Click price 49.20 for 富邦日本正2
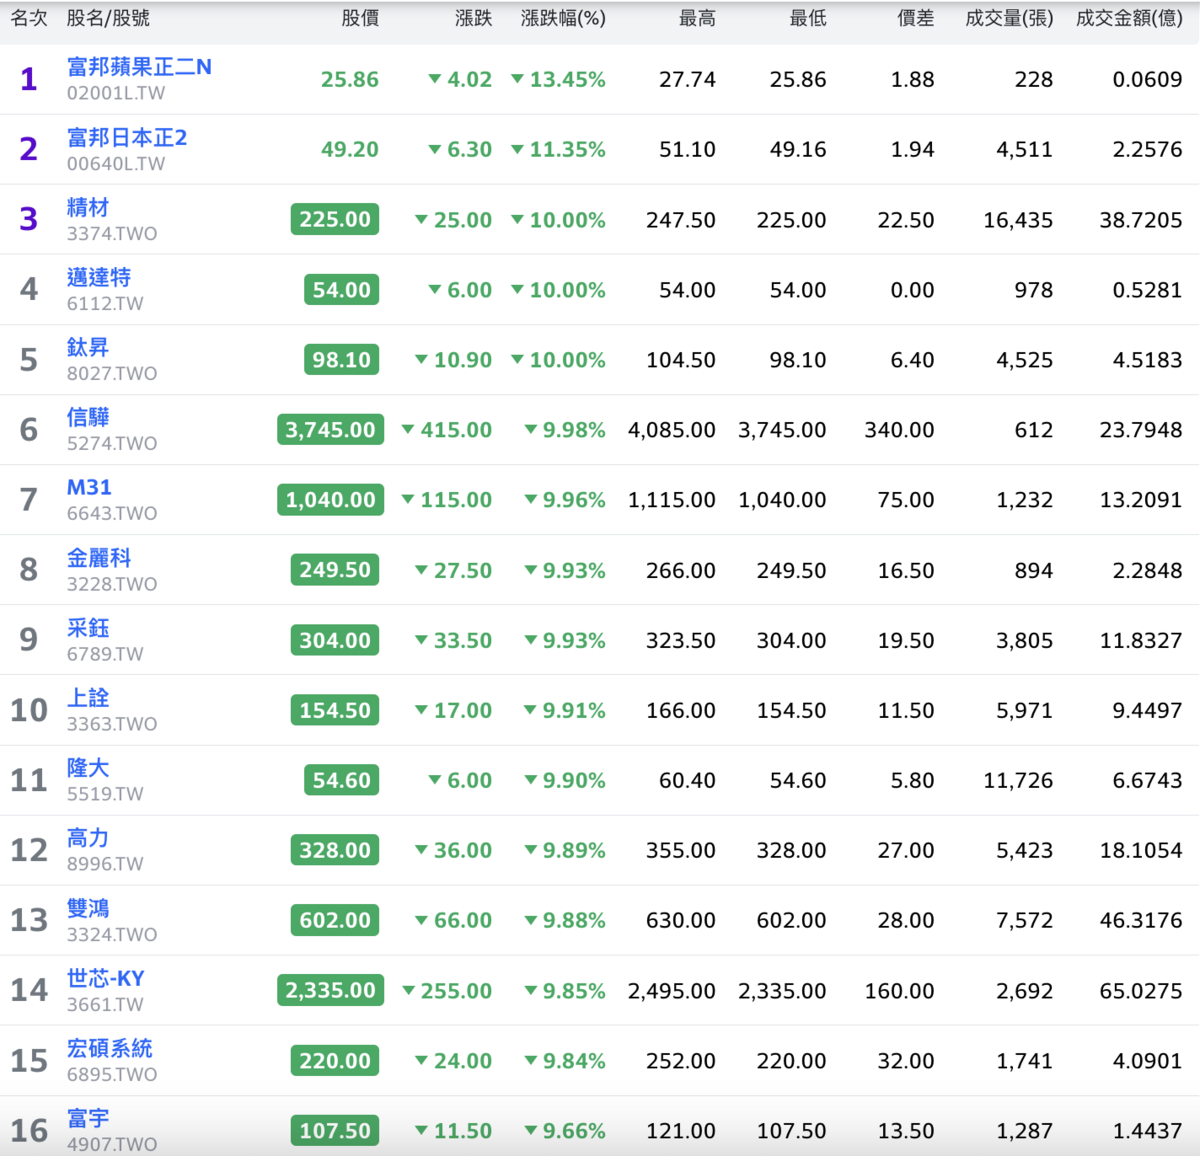 coord(350,150)
